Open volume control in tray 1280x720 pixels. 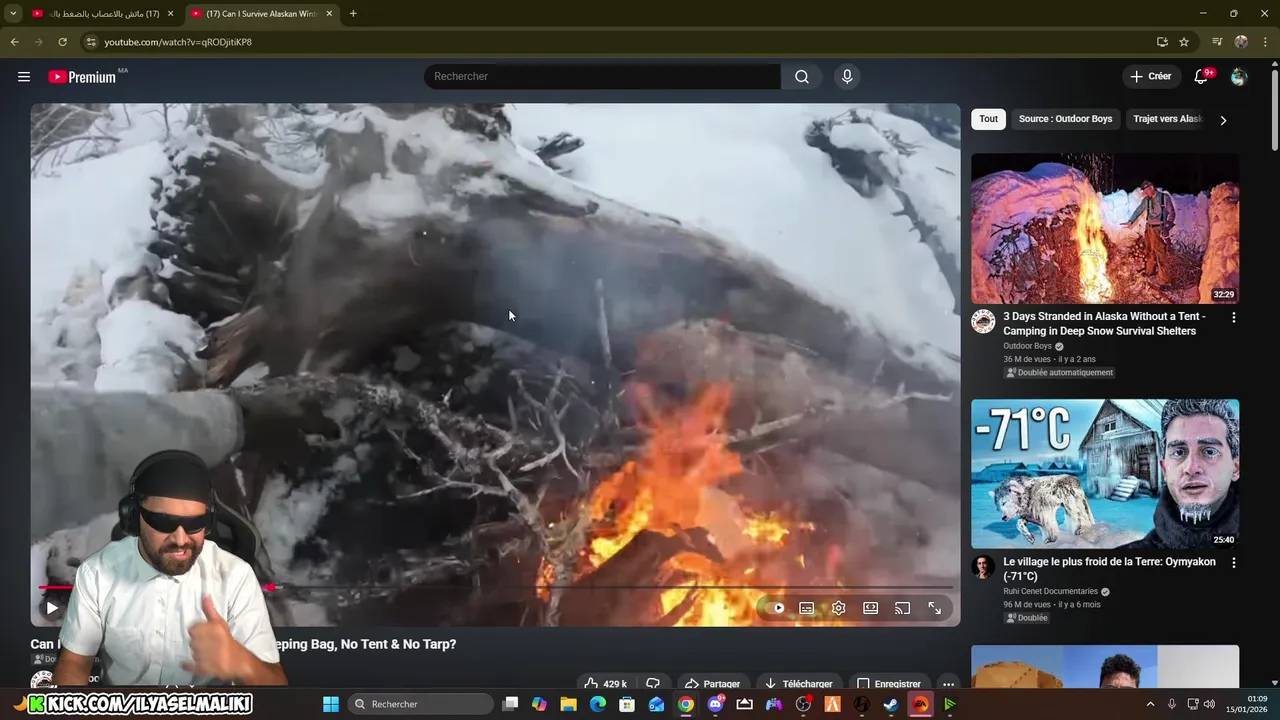1209,704
